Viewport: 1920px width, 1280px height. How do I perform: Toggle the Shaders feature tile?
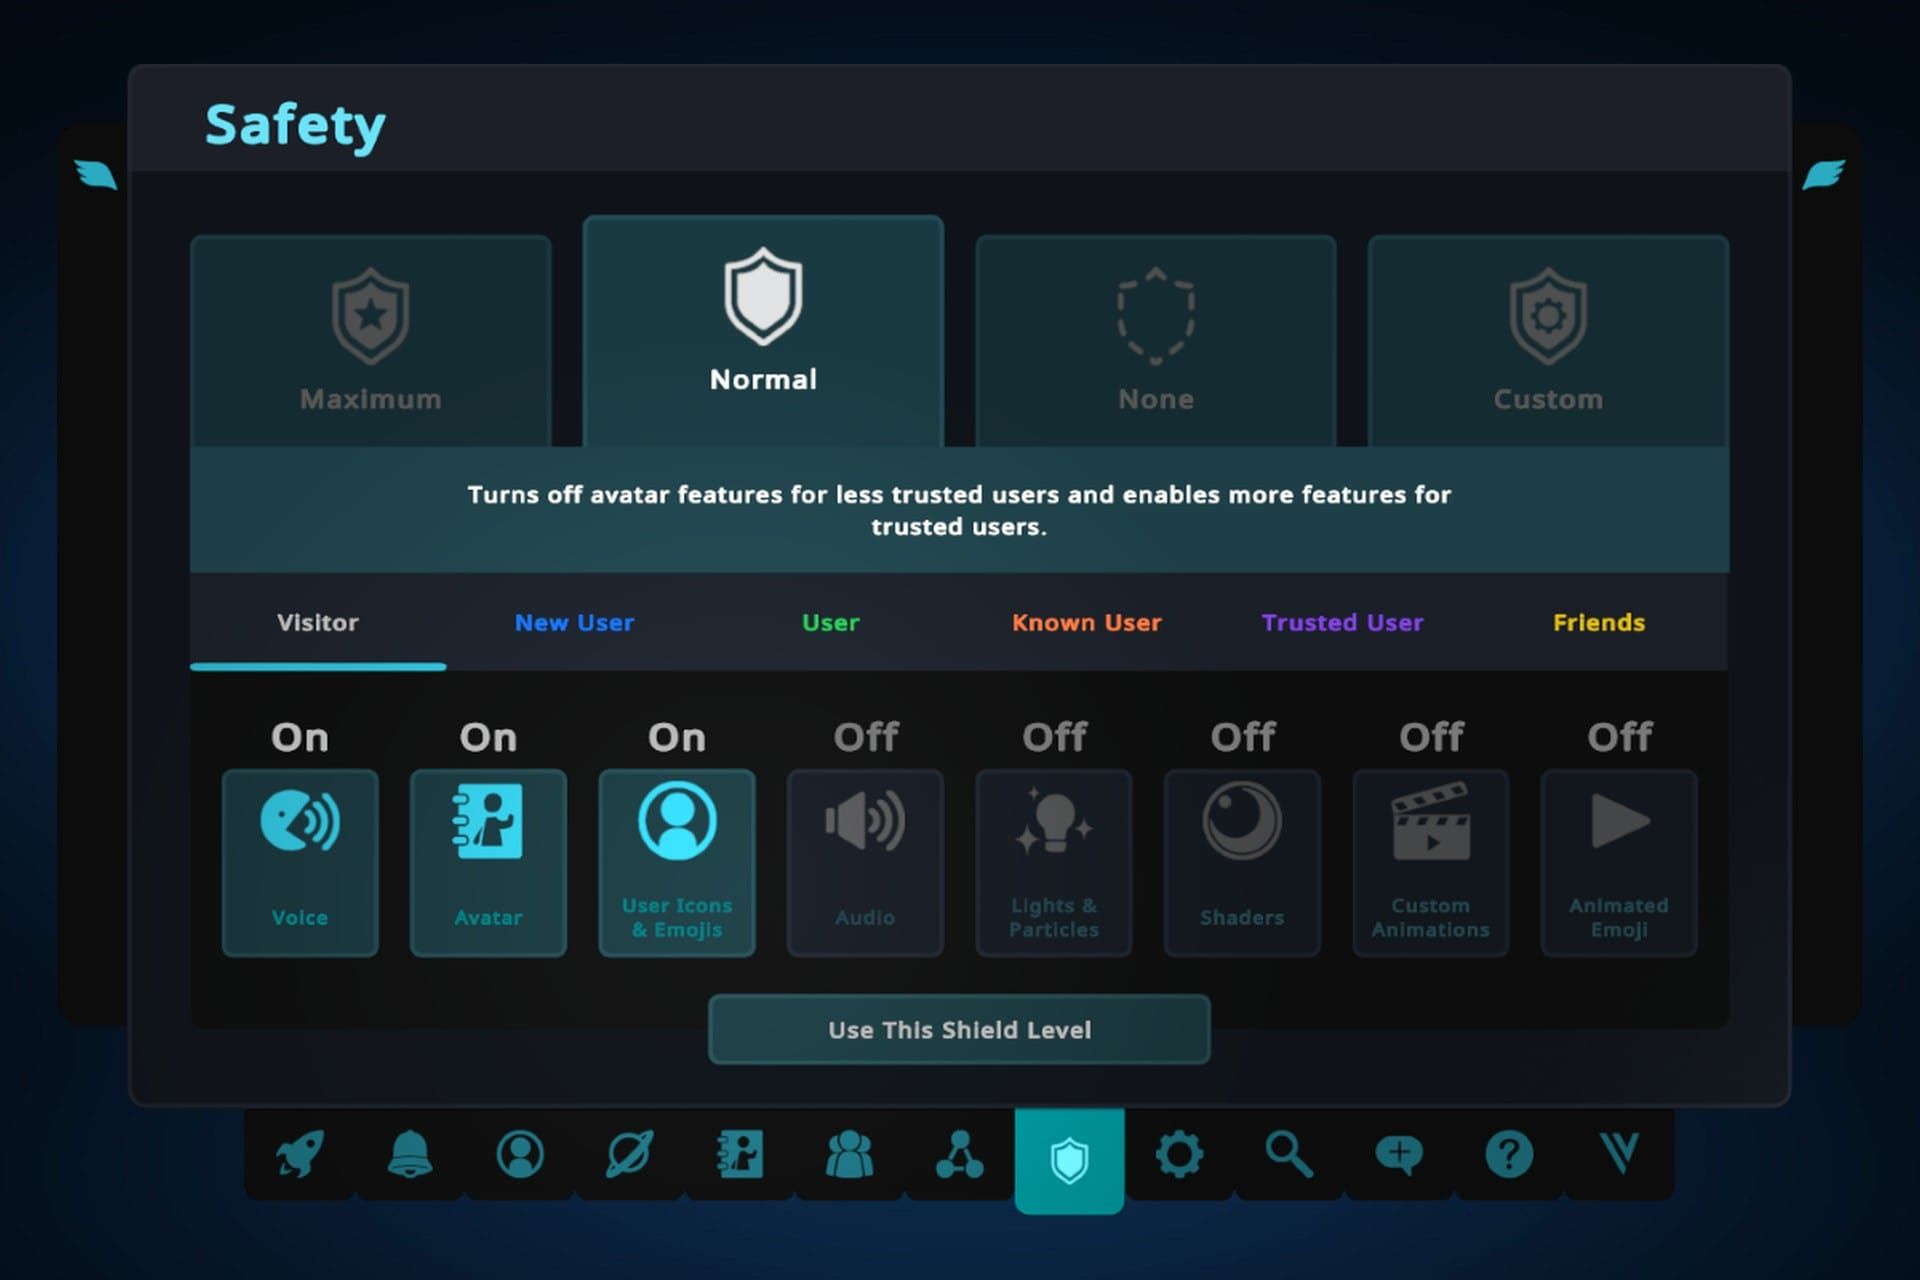point(1242,862)
